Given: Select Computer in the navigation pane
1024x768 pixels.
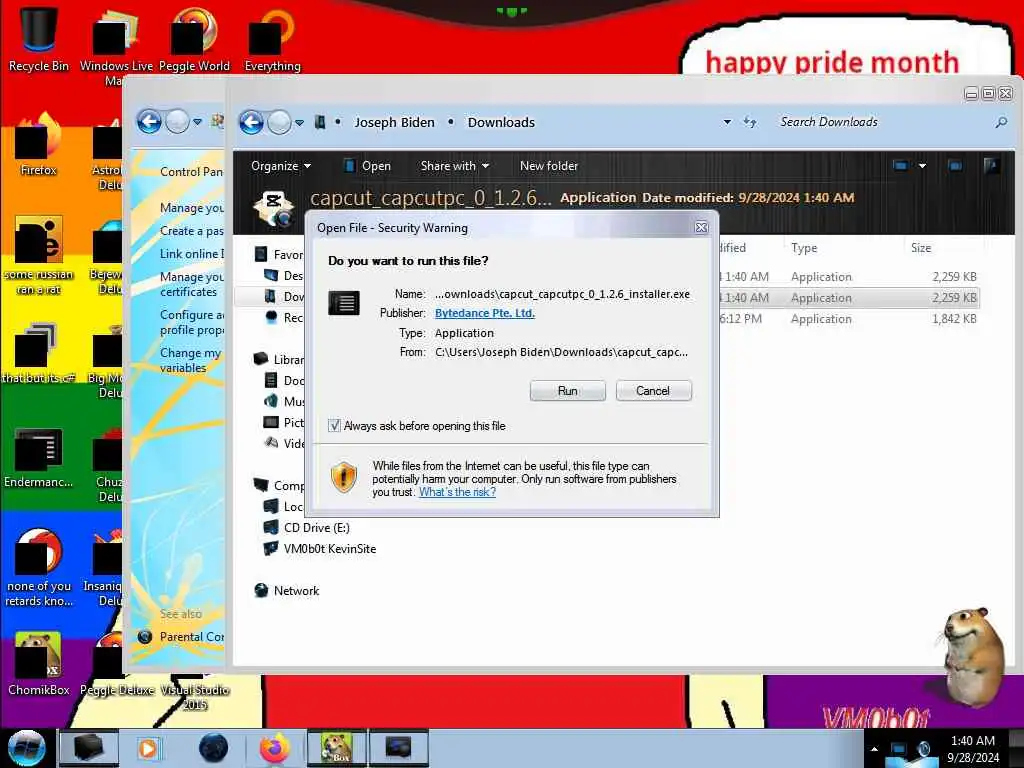Looking at the screenshot, I should (x=288, y=486).
